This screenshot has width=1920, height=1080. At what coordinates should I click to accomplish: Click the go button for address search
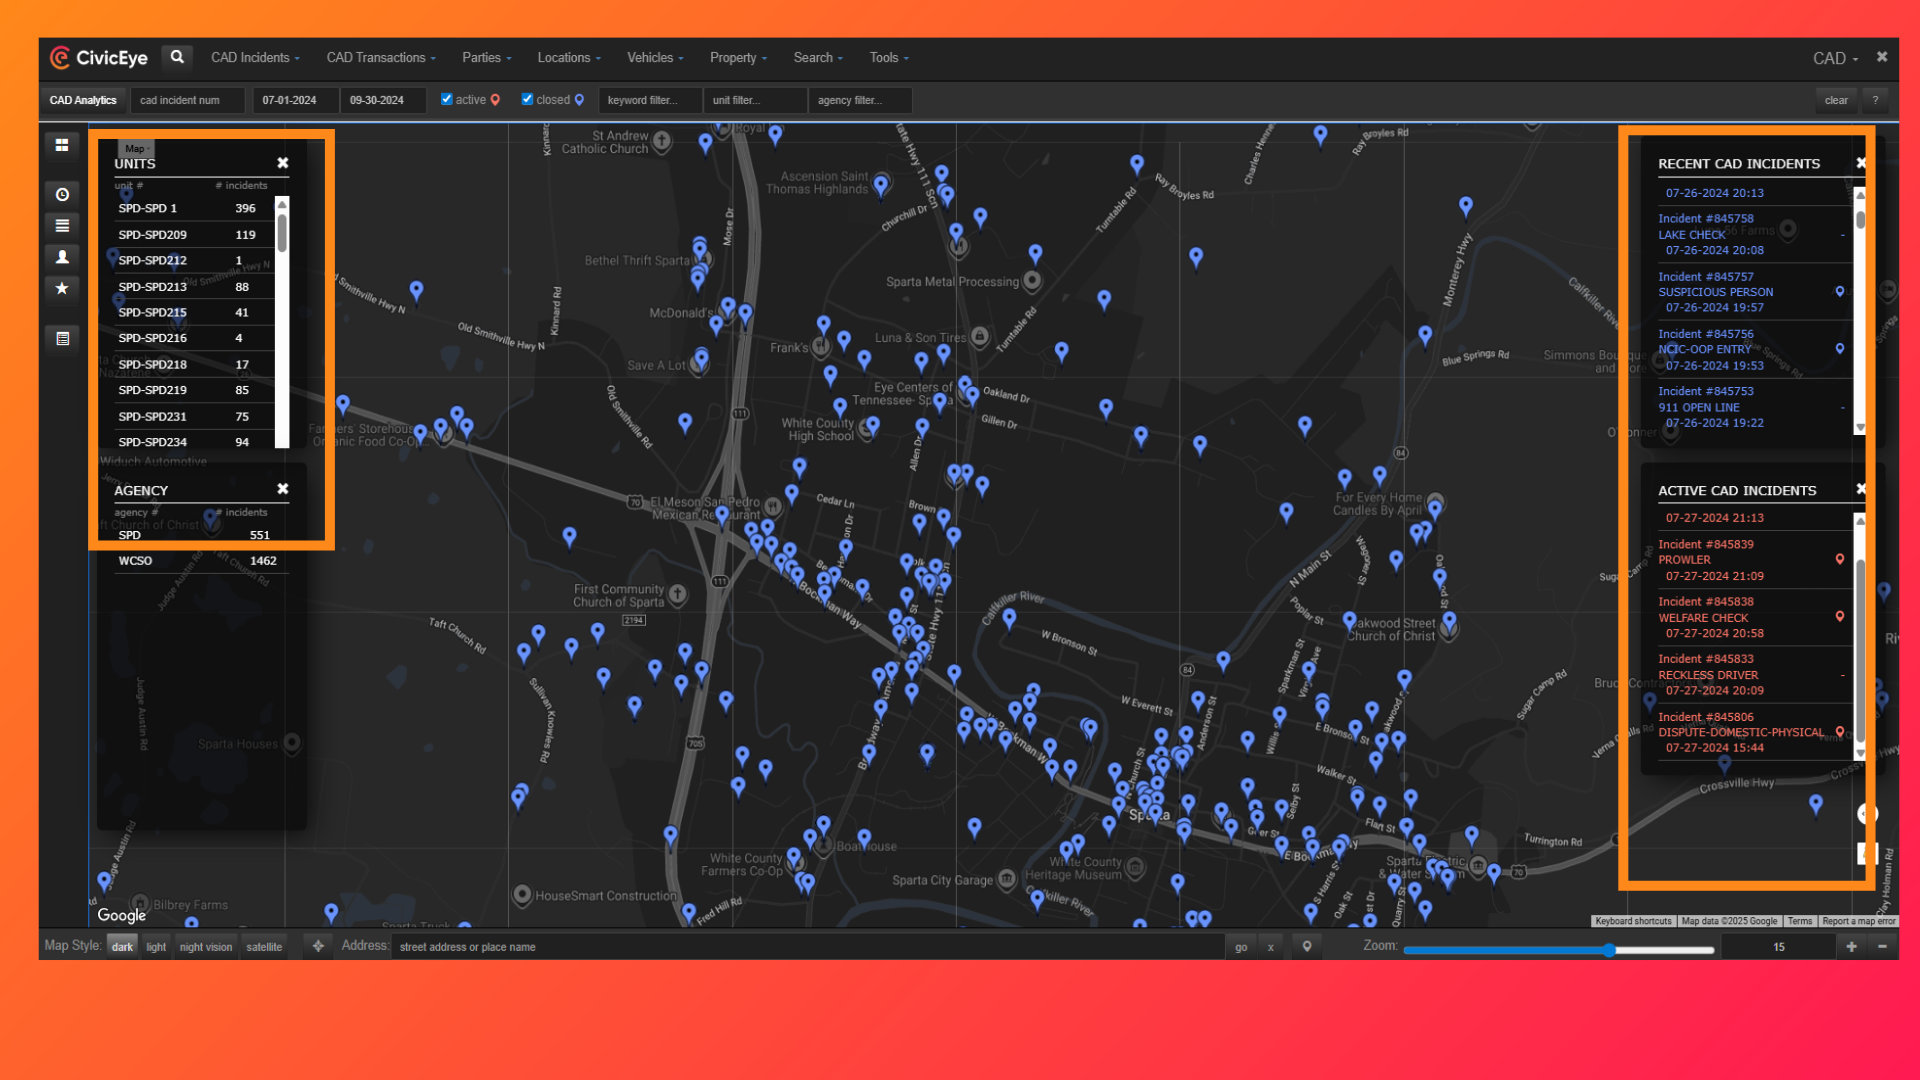(1241, 947)
